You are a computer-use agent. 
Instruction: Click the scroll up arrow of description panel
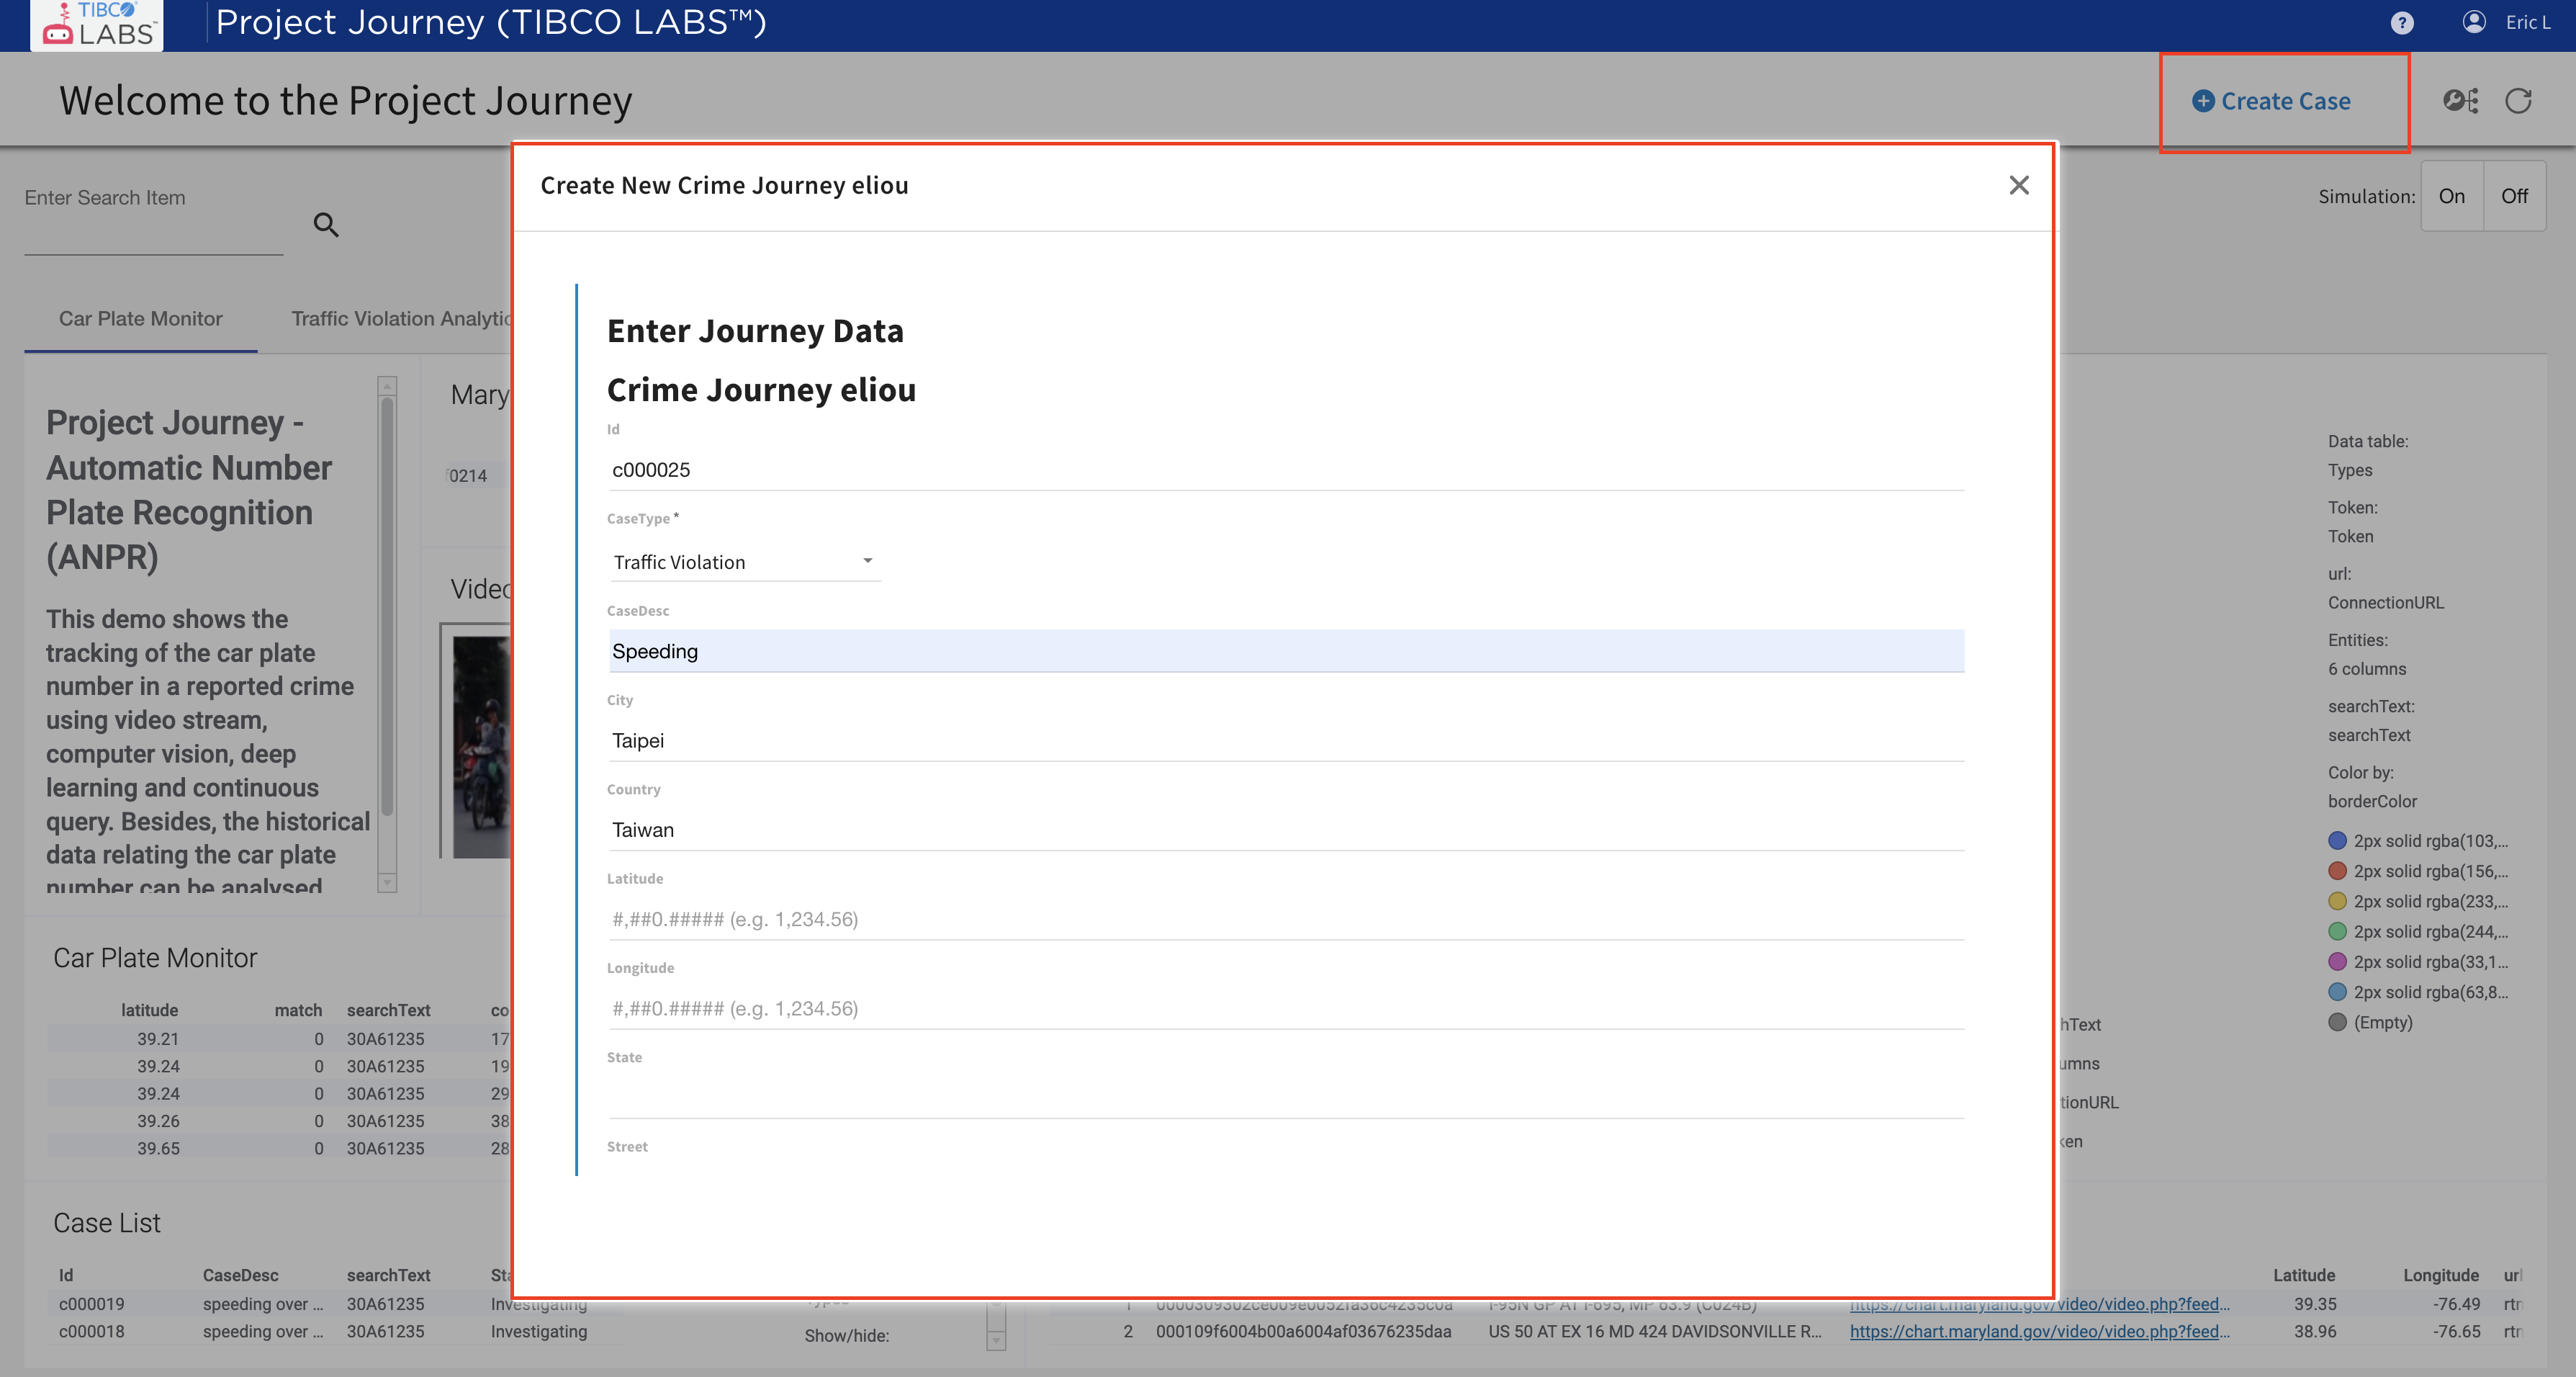point(387,386)
